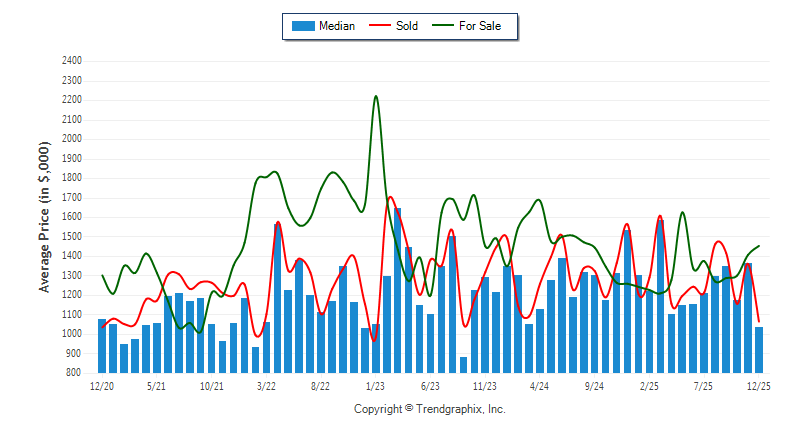Screen dimensions: 800x434
Task: Click the highest peak of the green For Sale line
Action: (x=376, y=97)
